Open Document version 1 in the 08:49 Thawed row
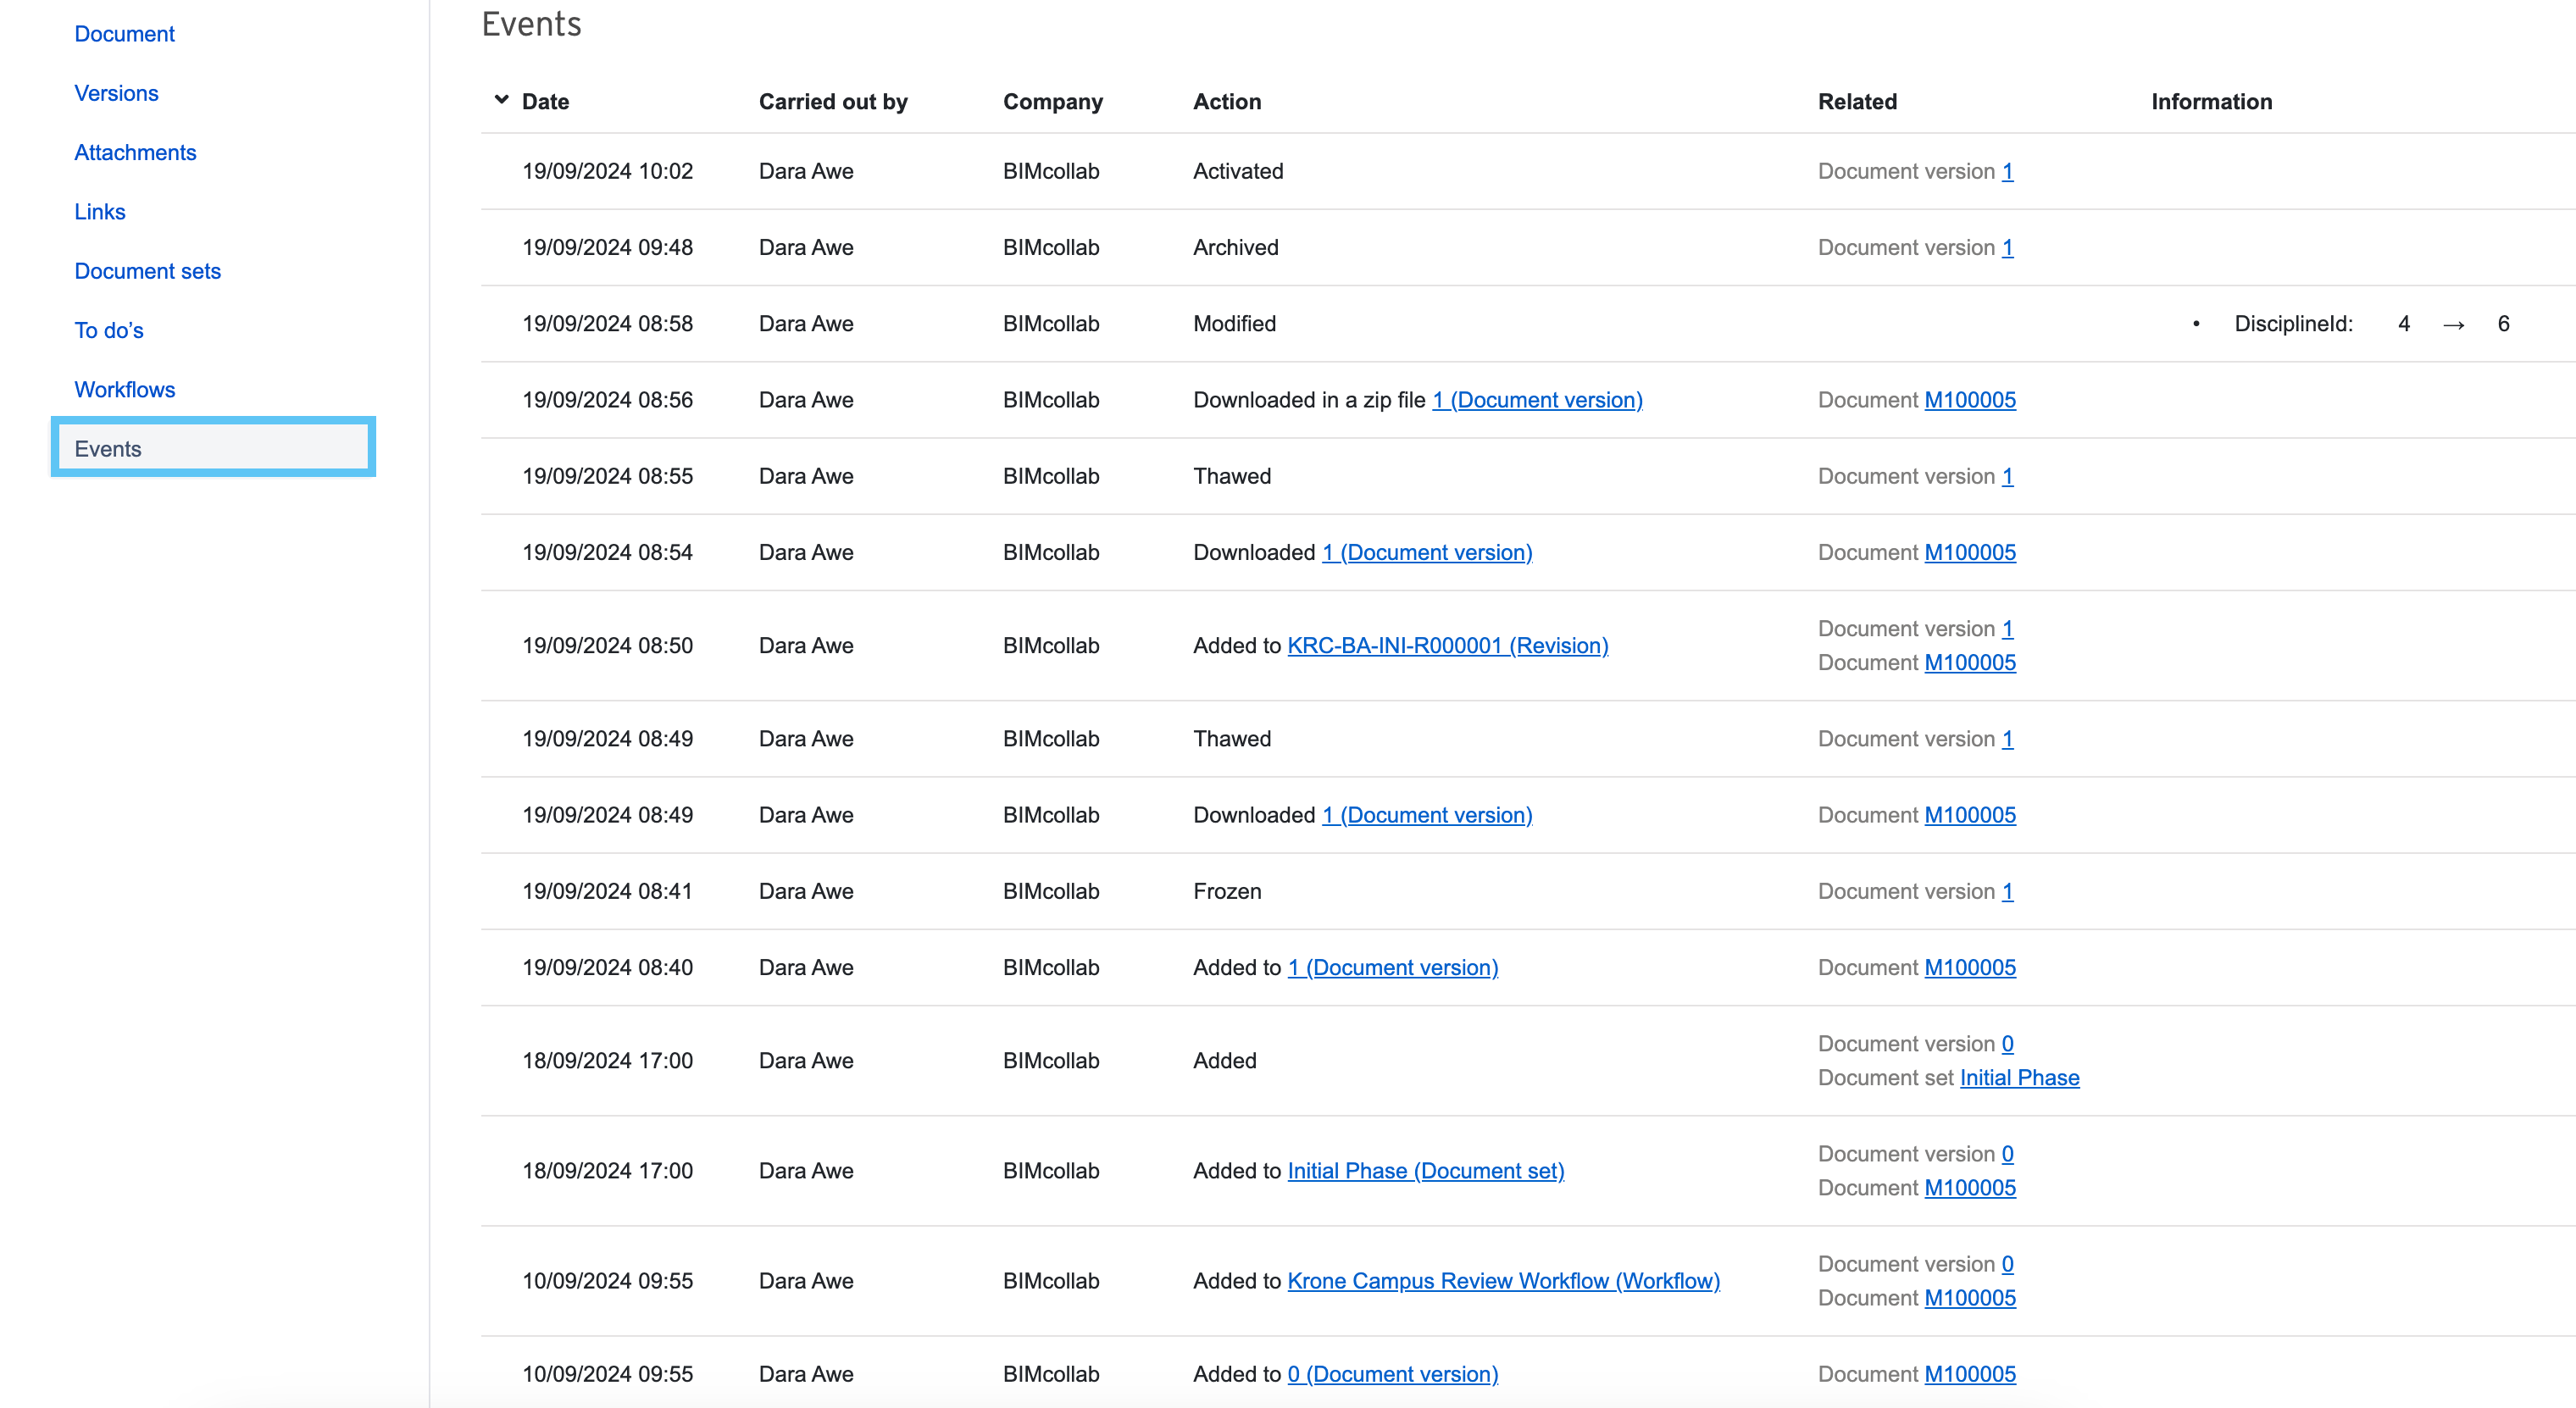The image size is (2576, 1408). pos(2007,738)
